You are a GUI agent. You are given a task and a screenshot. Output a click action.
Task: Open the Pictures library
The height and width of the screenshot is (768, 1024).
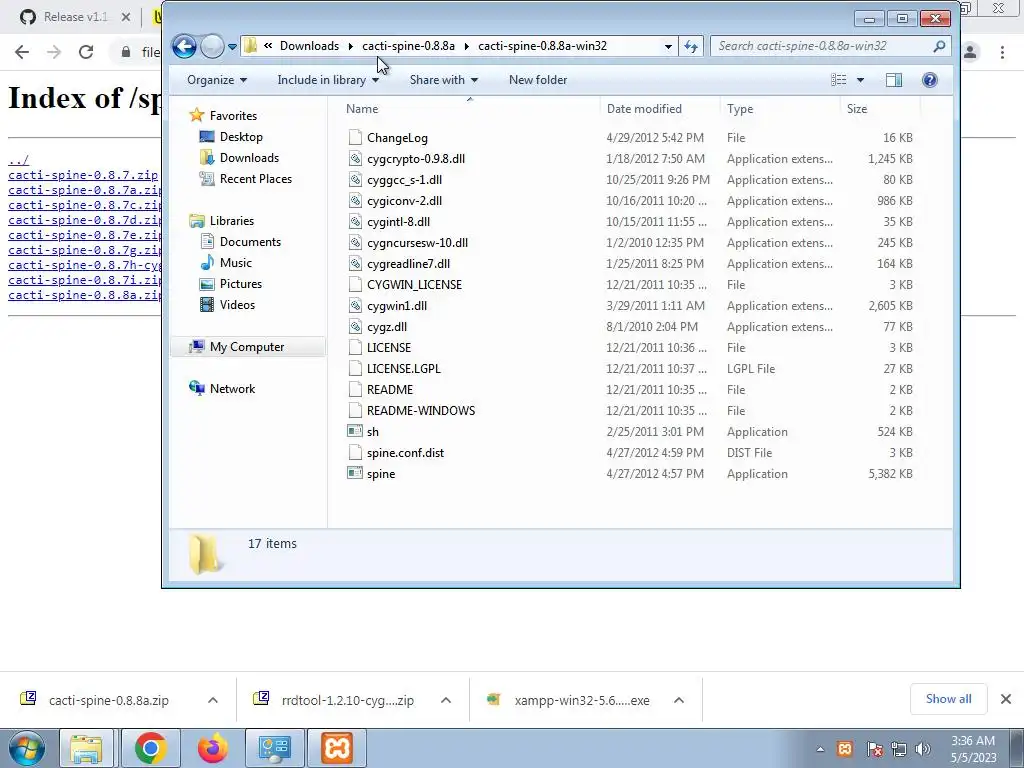pyautogui.click(x=240, y=283)
